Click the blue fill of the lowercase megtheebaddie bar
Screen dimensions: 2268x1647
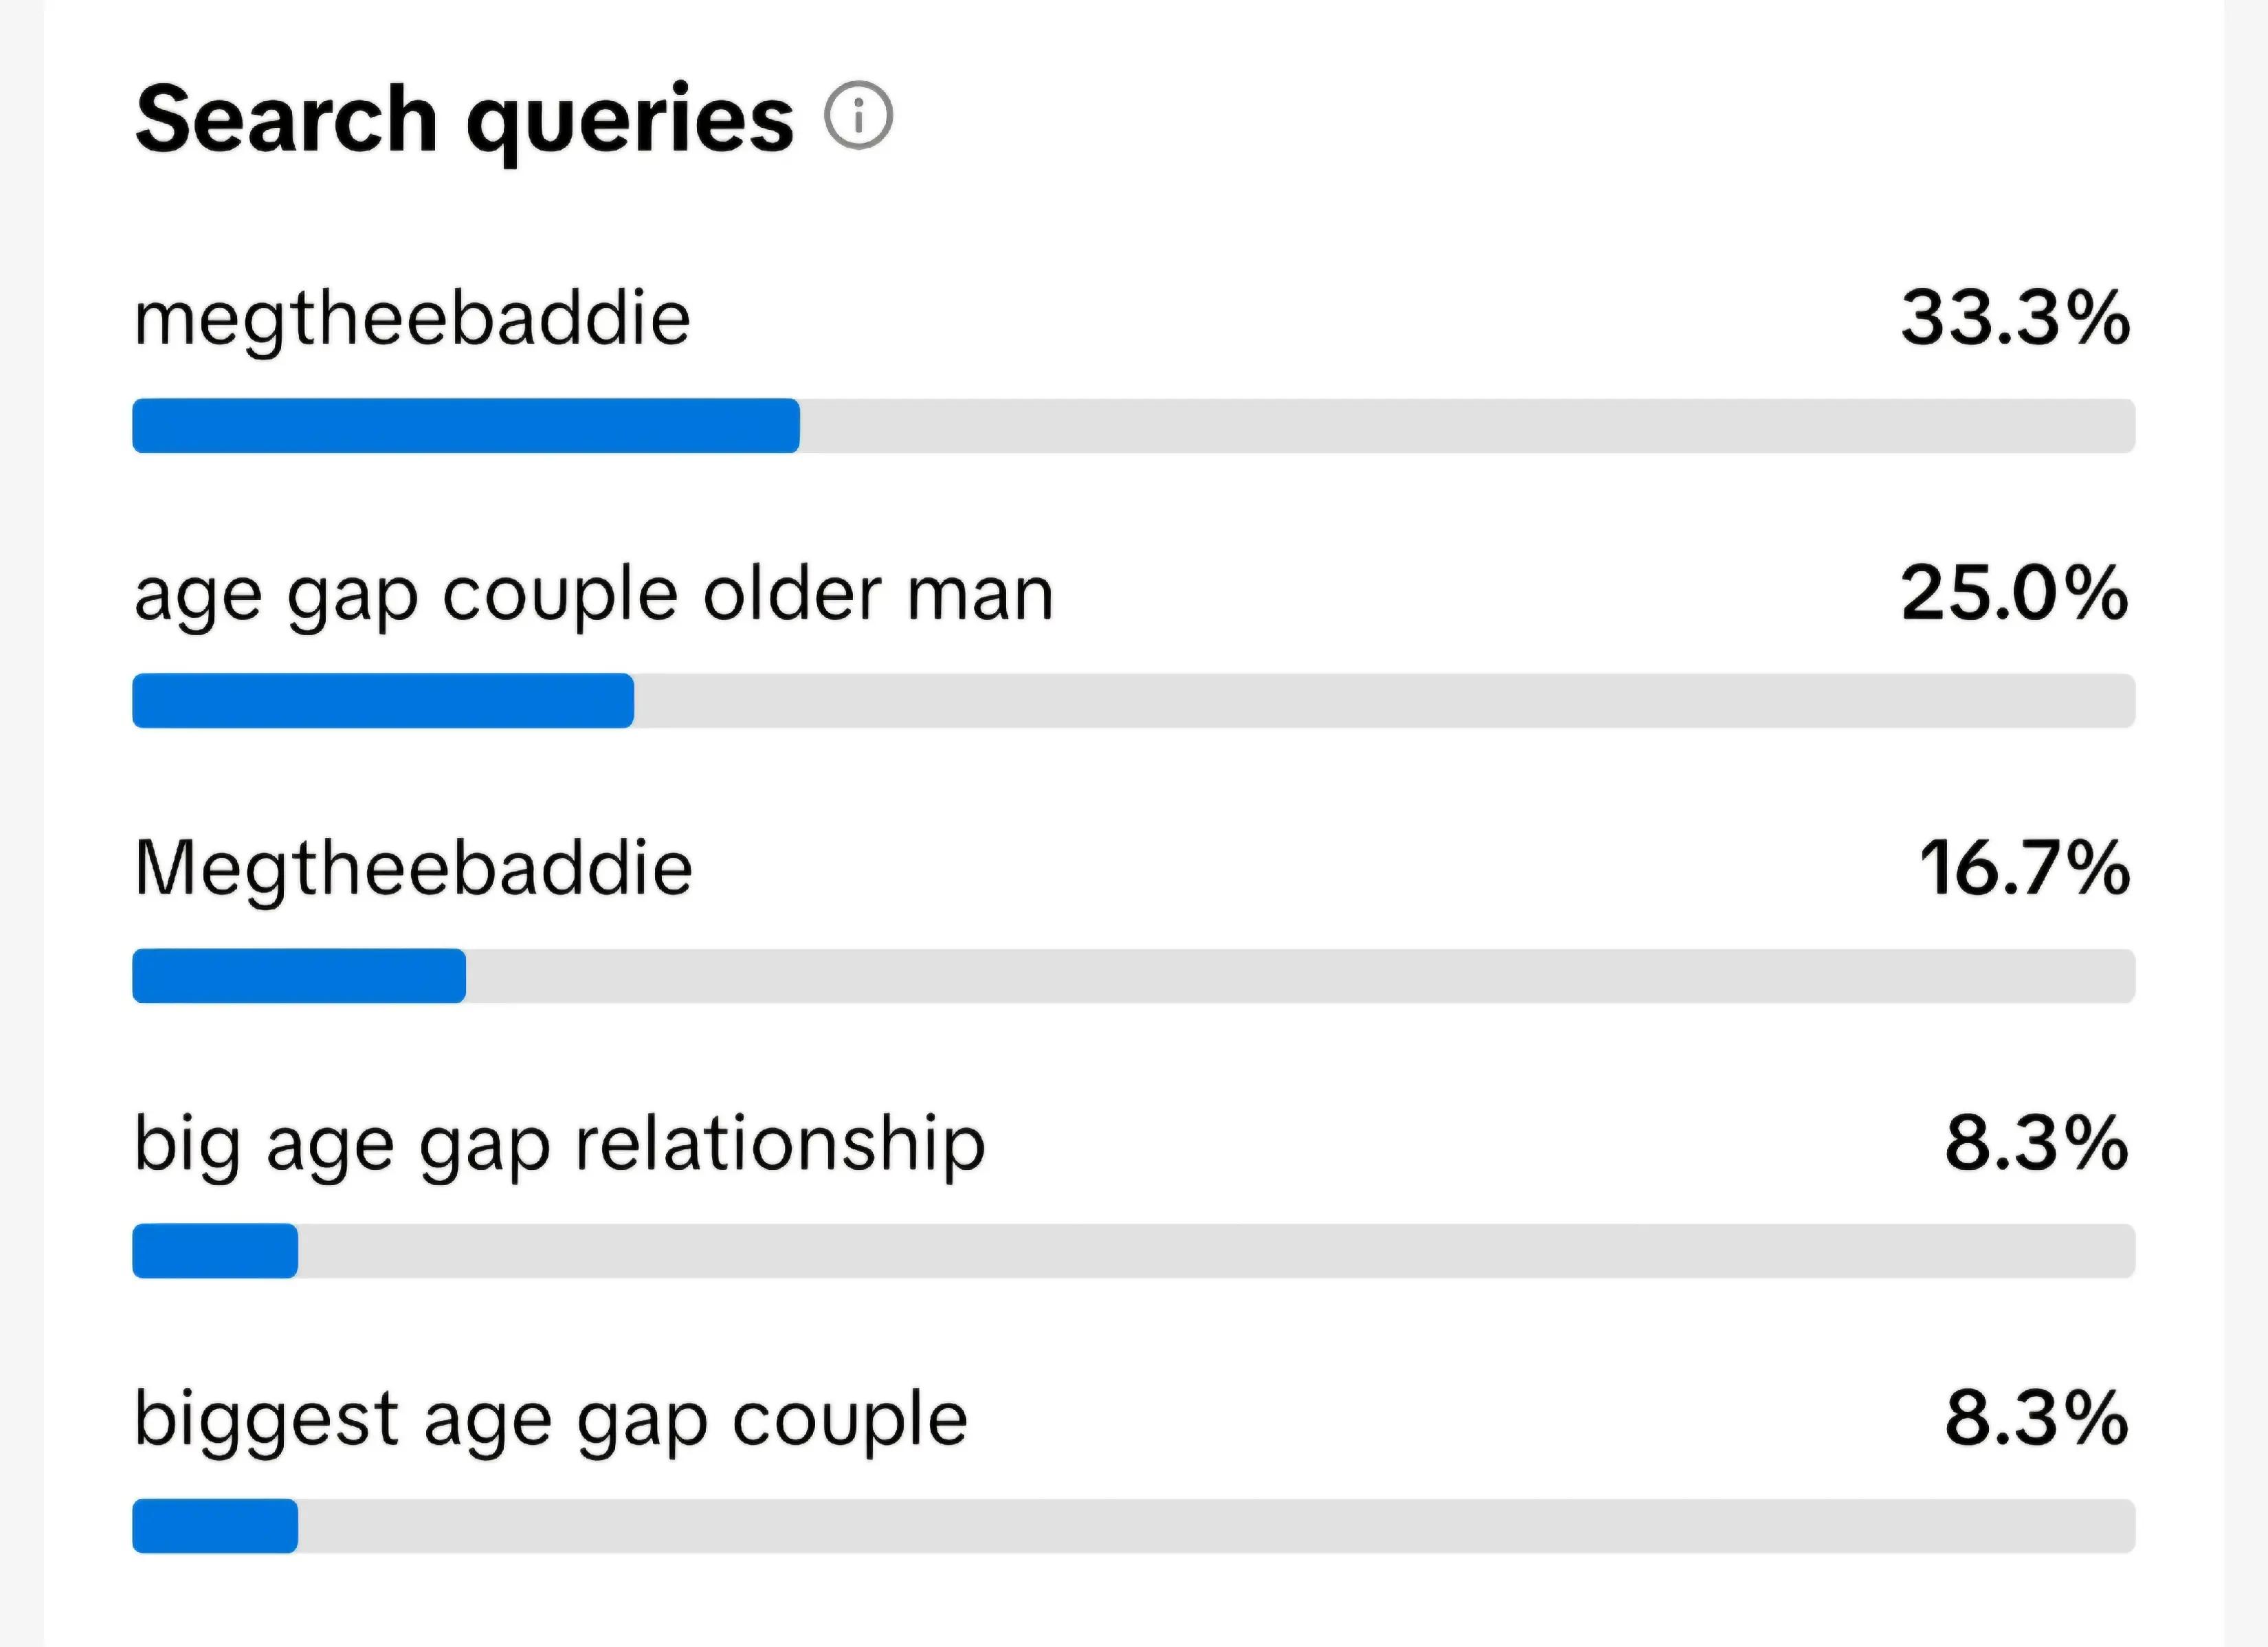[466, 426]
